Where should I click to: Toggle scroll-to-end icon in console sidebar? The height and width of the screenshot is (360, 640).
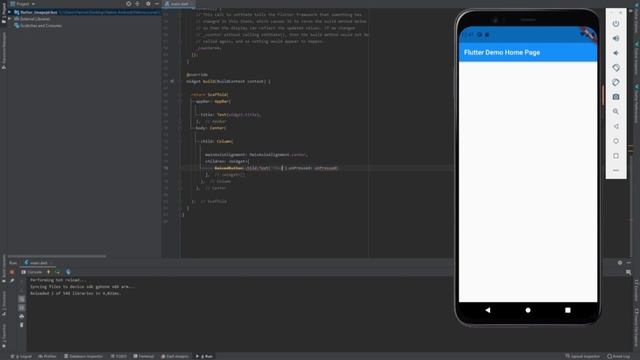coord(22,308)
